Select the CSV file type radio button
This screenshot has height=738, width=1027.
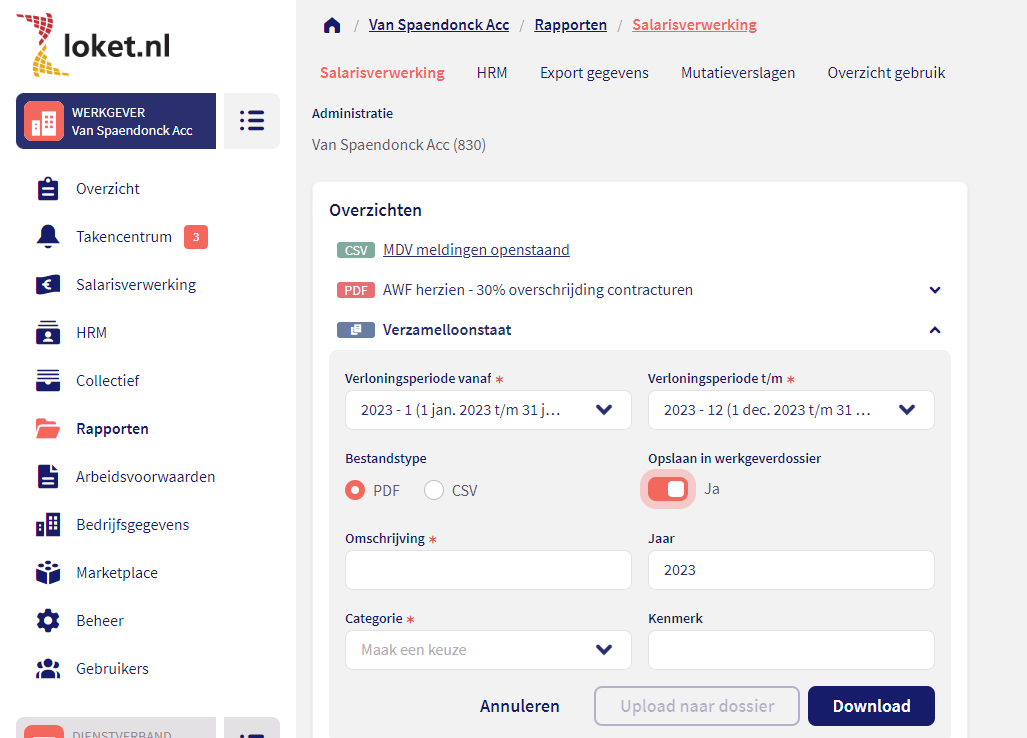[x=434, y=490]
